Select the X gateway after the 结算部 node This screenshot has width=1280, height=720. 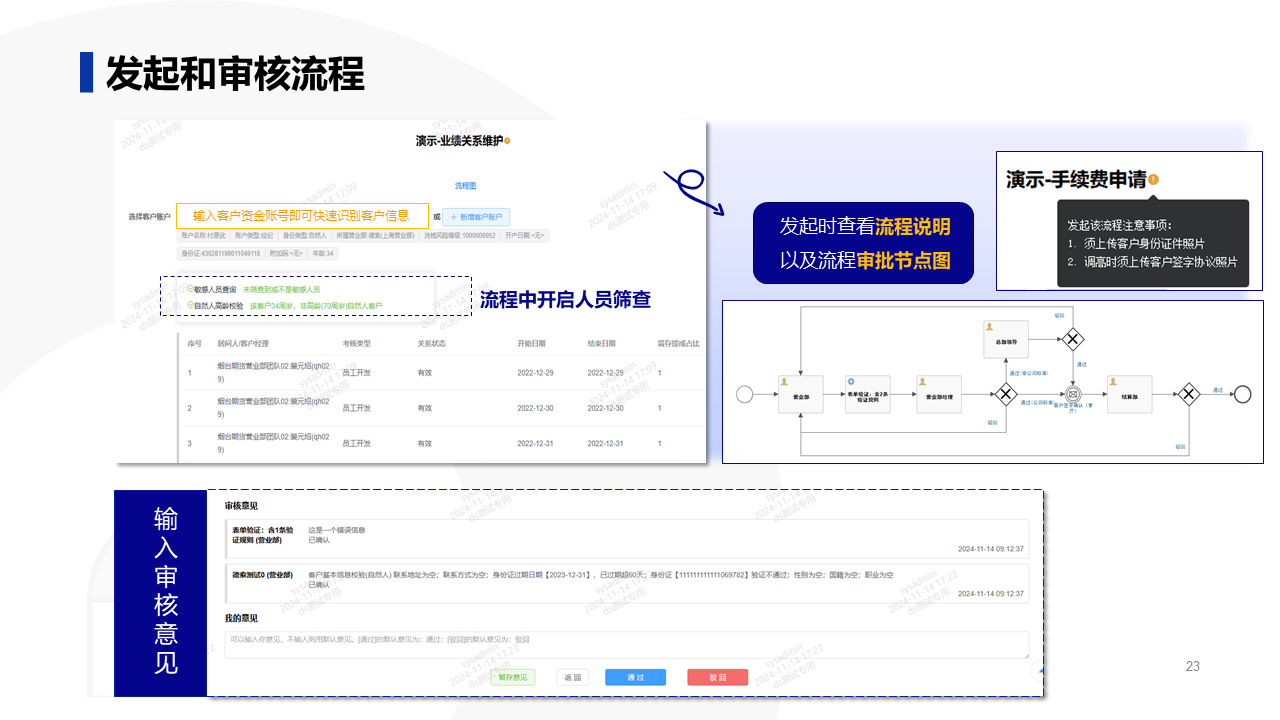click(x=1188, y=394)
